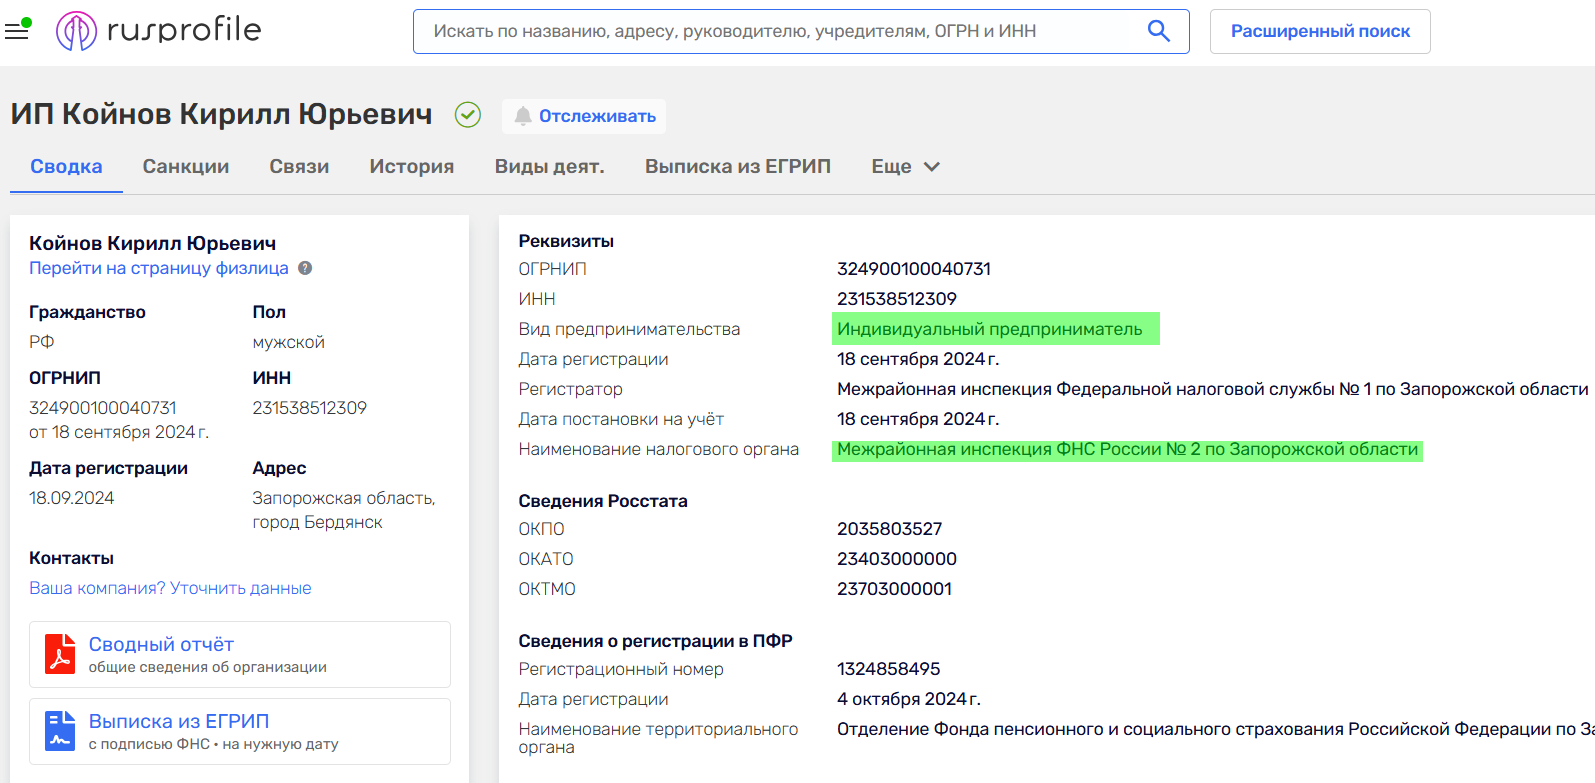
Task: Click the Сведения о регистрации в ПФР heading
Action: 656,641
